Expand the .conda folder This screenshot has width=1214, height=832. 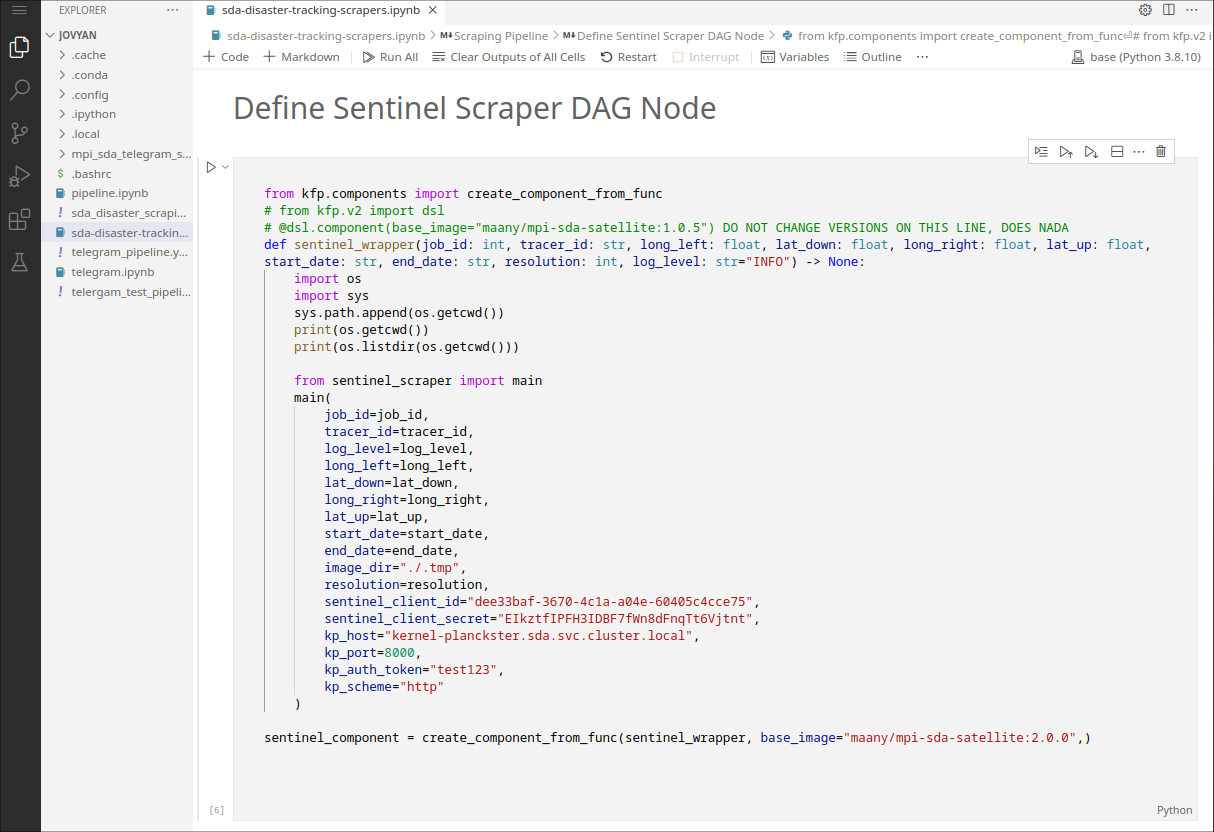pyautogui.click(x=118, y=75)
